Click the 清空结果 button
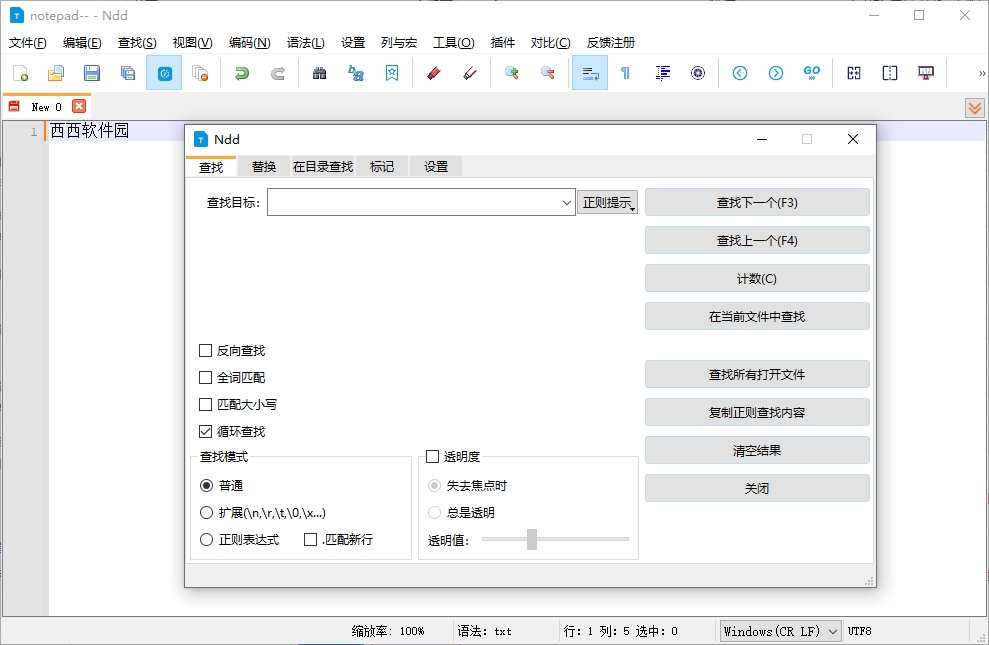Image resolution: width=989 pixels, height=645 pixels. pos(757,451)
